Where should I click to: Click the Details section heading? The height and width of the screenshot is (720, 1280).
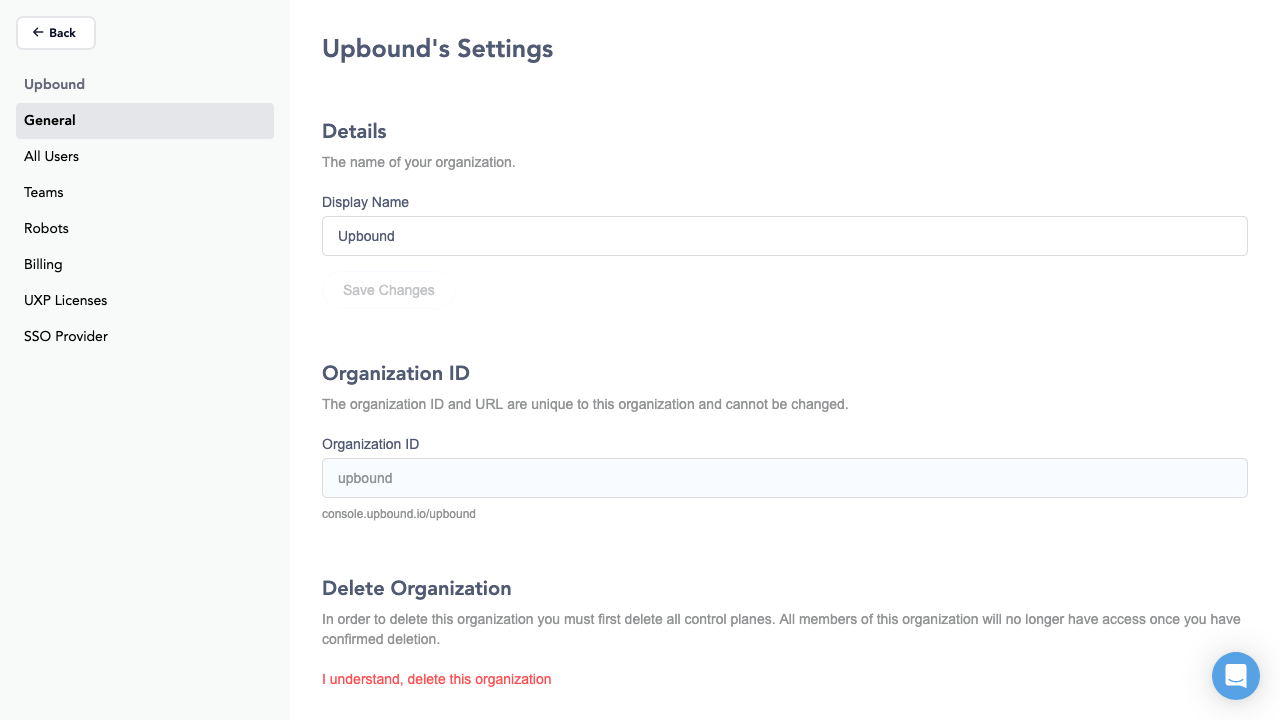(x=354, y=131)
